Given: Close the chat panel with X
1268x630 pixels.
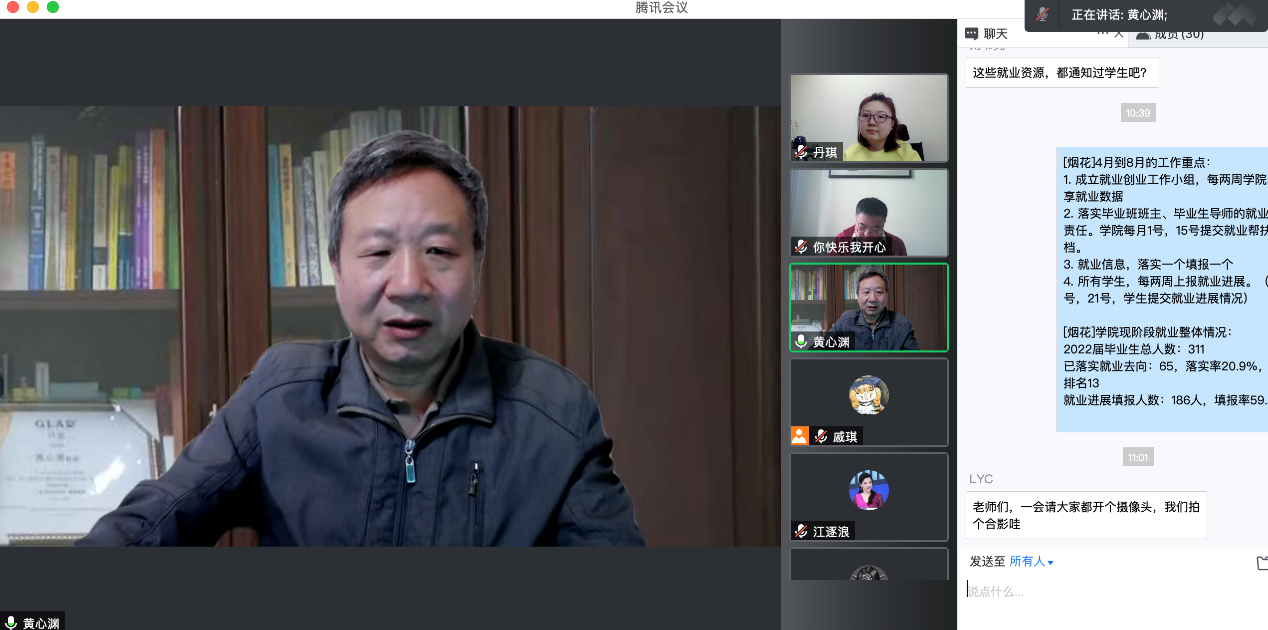Looking at the screenshot, I should [1119, 34].
